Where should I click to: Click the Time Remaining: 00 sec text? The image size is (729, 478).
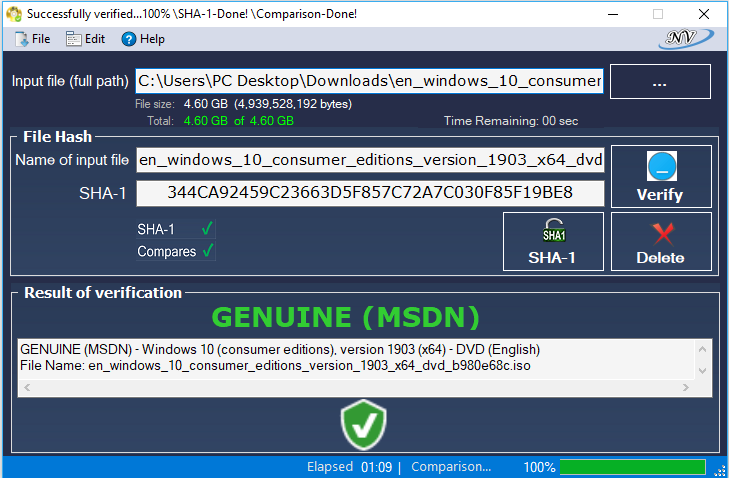coord(511,121)
